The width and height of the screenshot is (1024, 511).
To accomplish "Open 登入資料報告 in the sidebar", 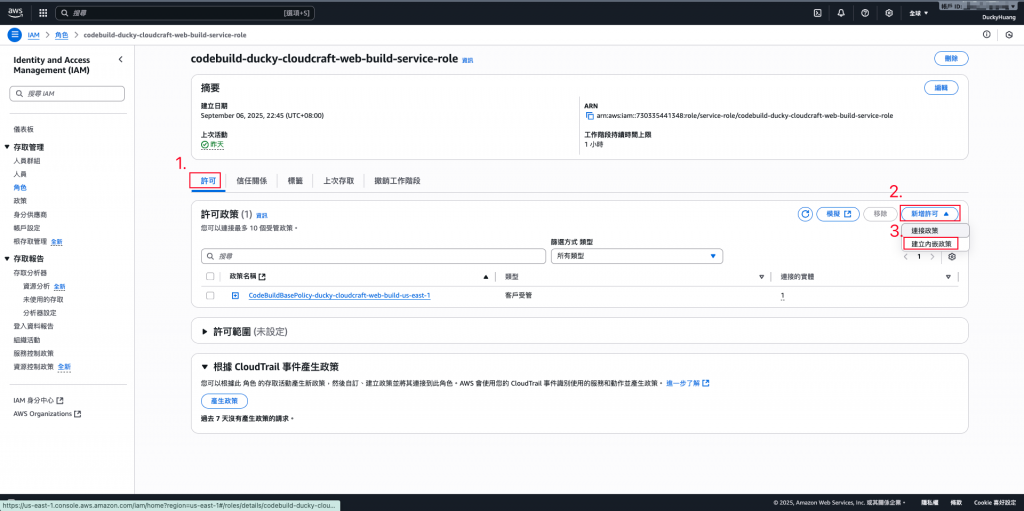I will (x=33, y=326).
